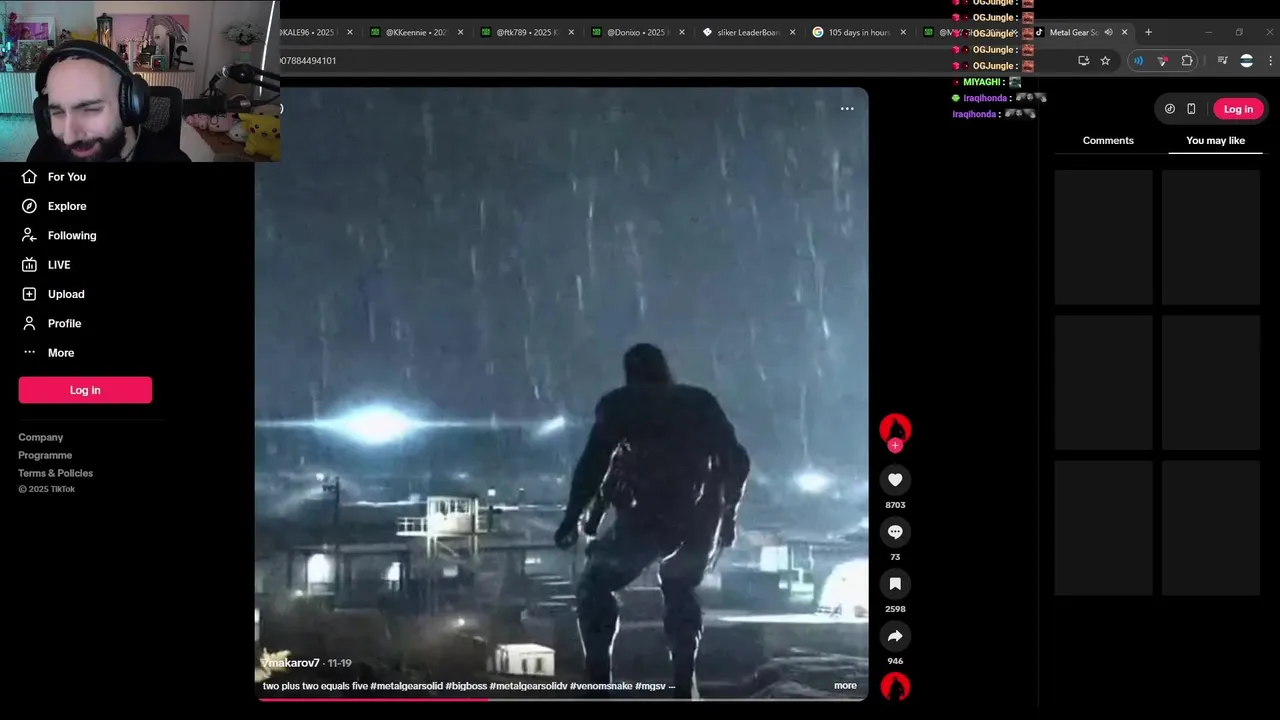This screenshot has height=720, width=1280.
Task: Switch to the Comments tab
Action: click(x=1108, y=141)
